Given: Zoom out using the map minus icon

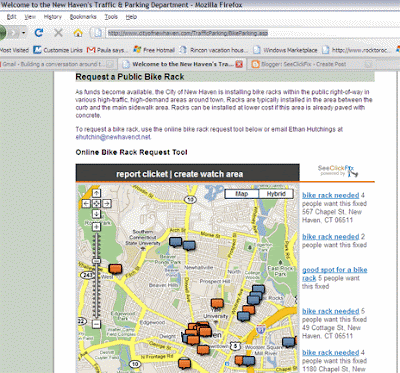Looking at the screenshot, I should point(96,324).
